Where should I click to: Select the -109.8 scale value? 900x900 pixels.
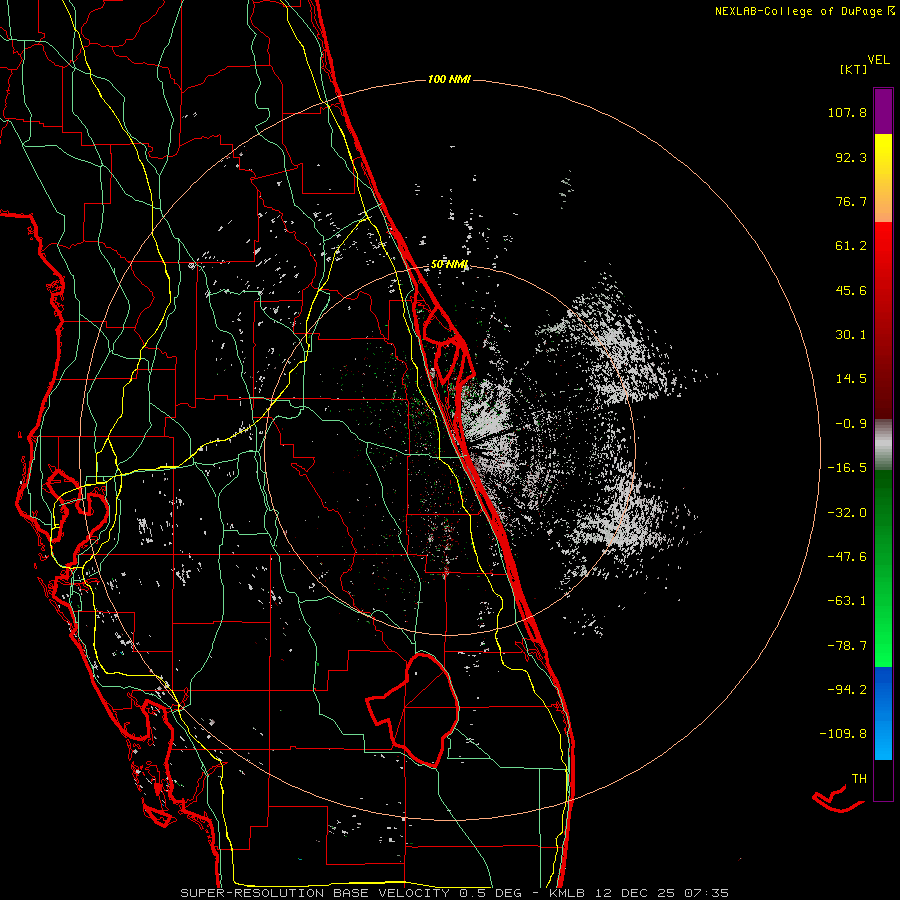coord(843,734)
